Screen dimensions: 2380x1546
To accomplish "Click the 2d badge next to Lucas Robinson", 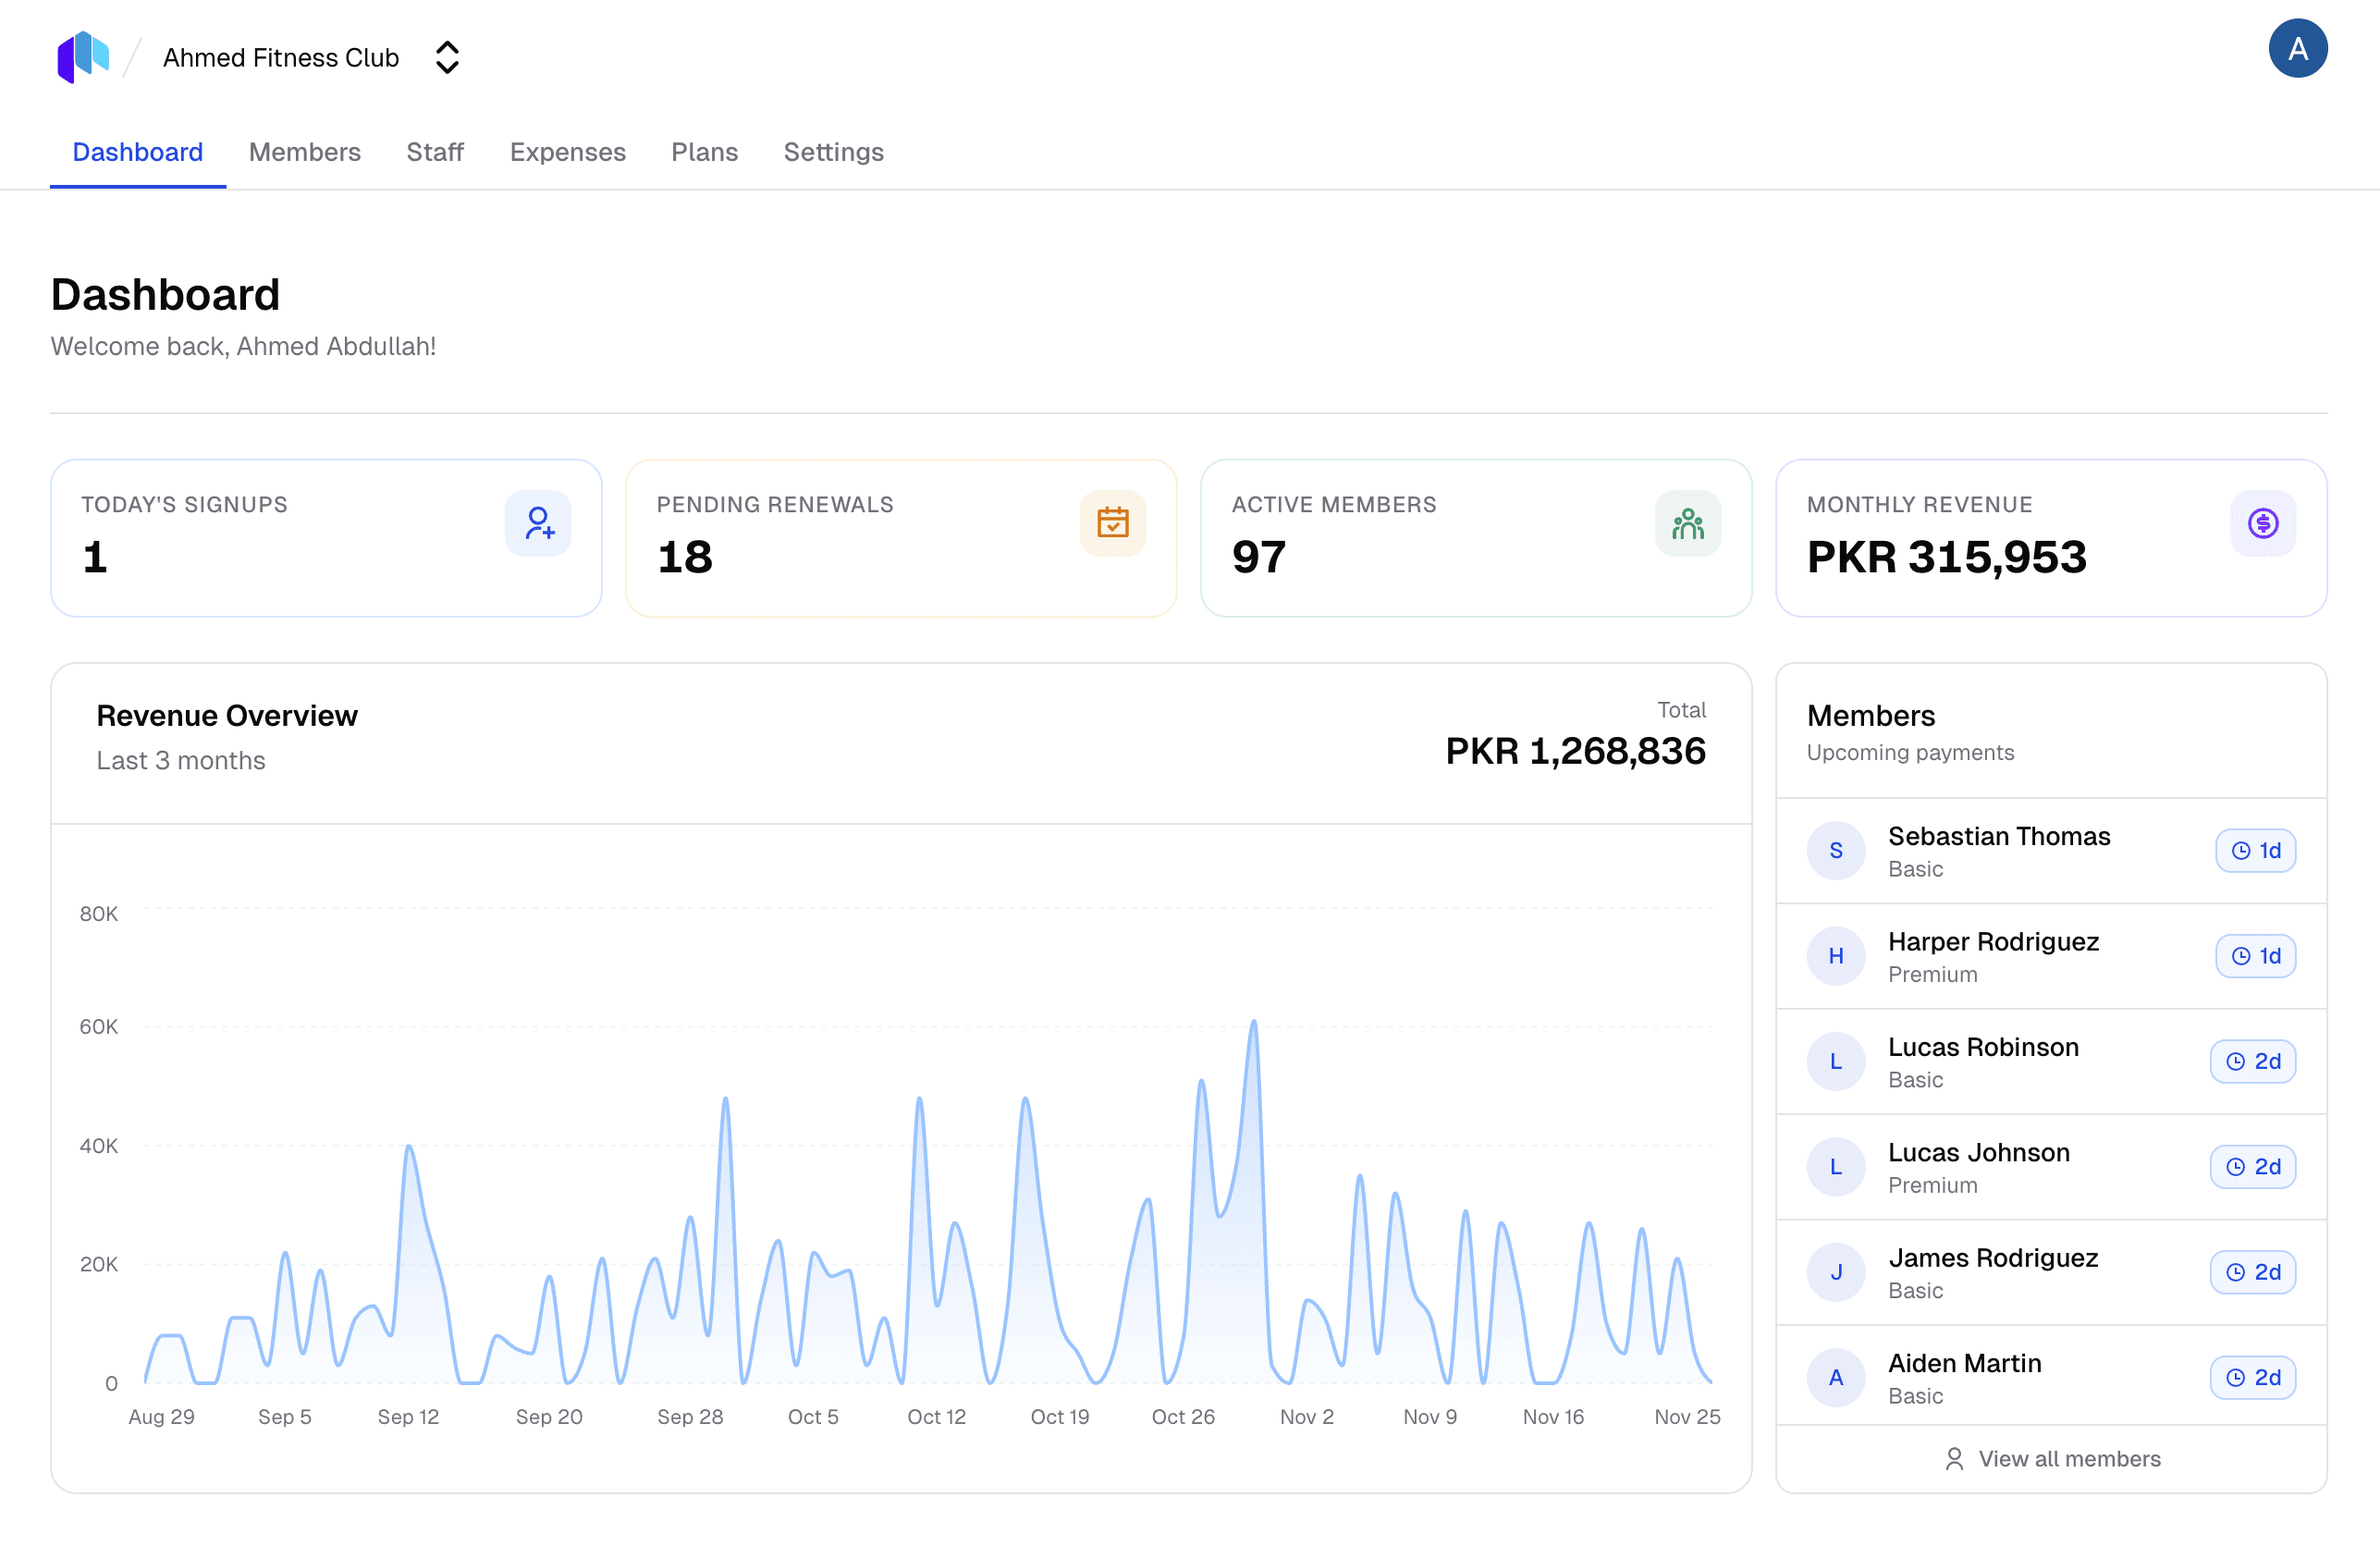I will coord(2253,1061).
